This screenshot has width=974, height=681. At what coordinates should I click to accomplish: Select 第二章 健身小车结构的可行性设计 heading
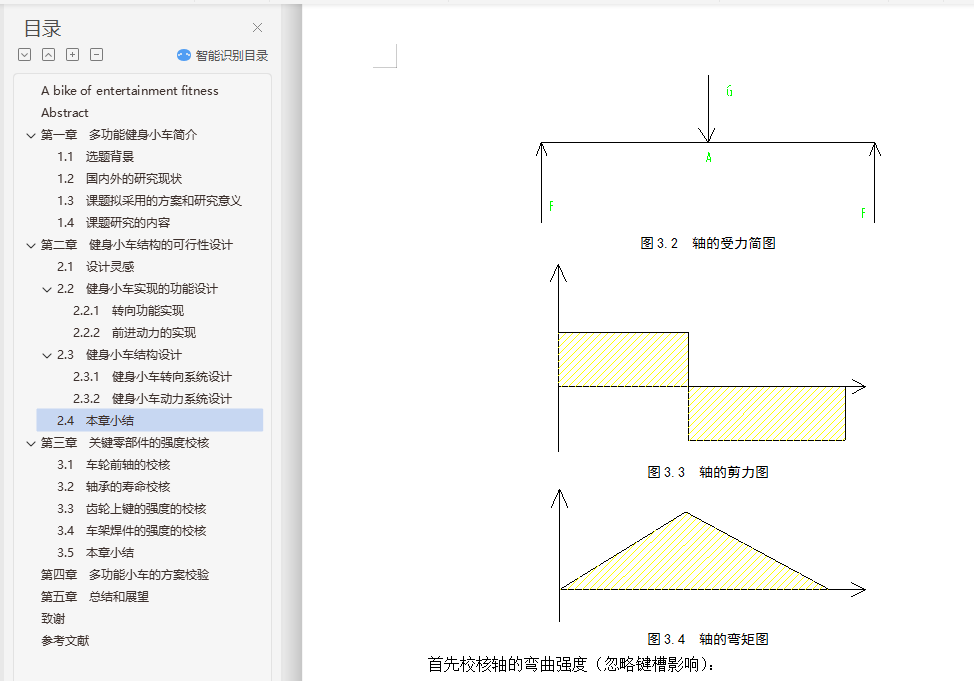point(137,245)
